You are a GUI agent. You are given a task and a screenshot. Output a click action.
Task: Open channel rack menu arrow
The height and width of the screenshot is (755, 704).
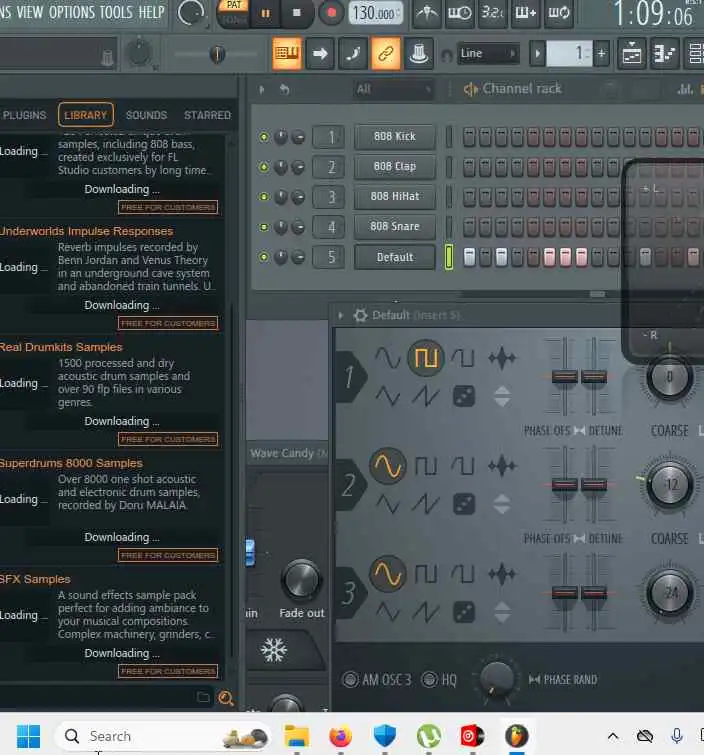(261, 89)
